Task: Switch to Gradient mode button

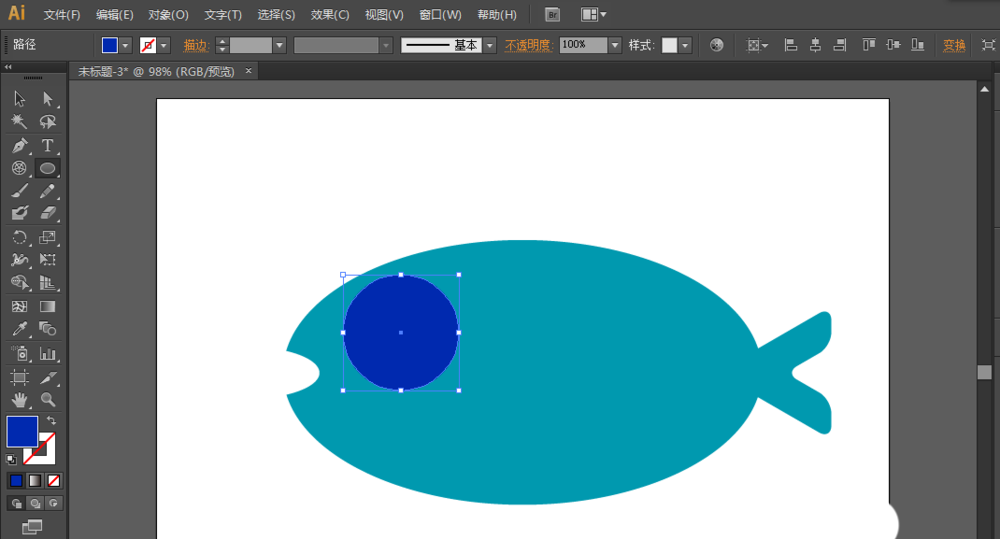Action: tap(35, 480)
